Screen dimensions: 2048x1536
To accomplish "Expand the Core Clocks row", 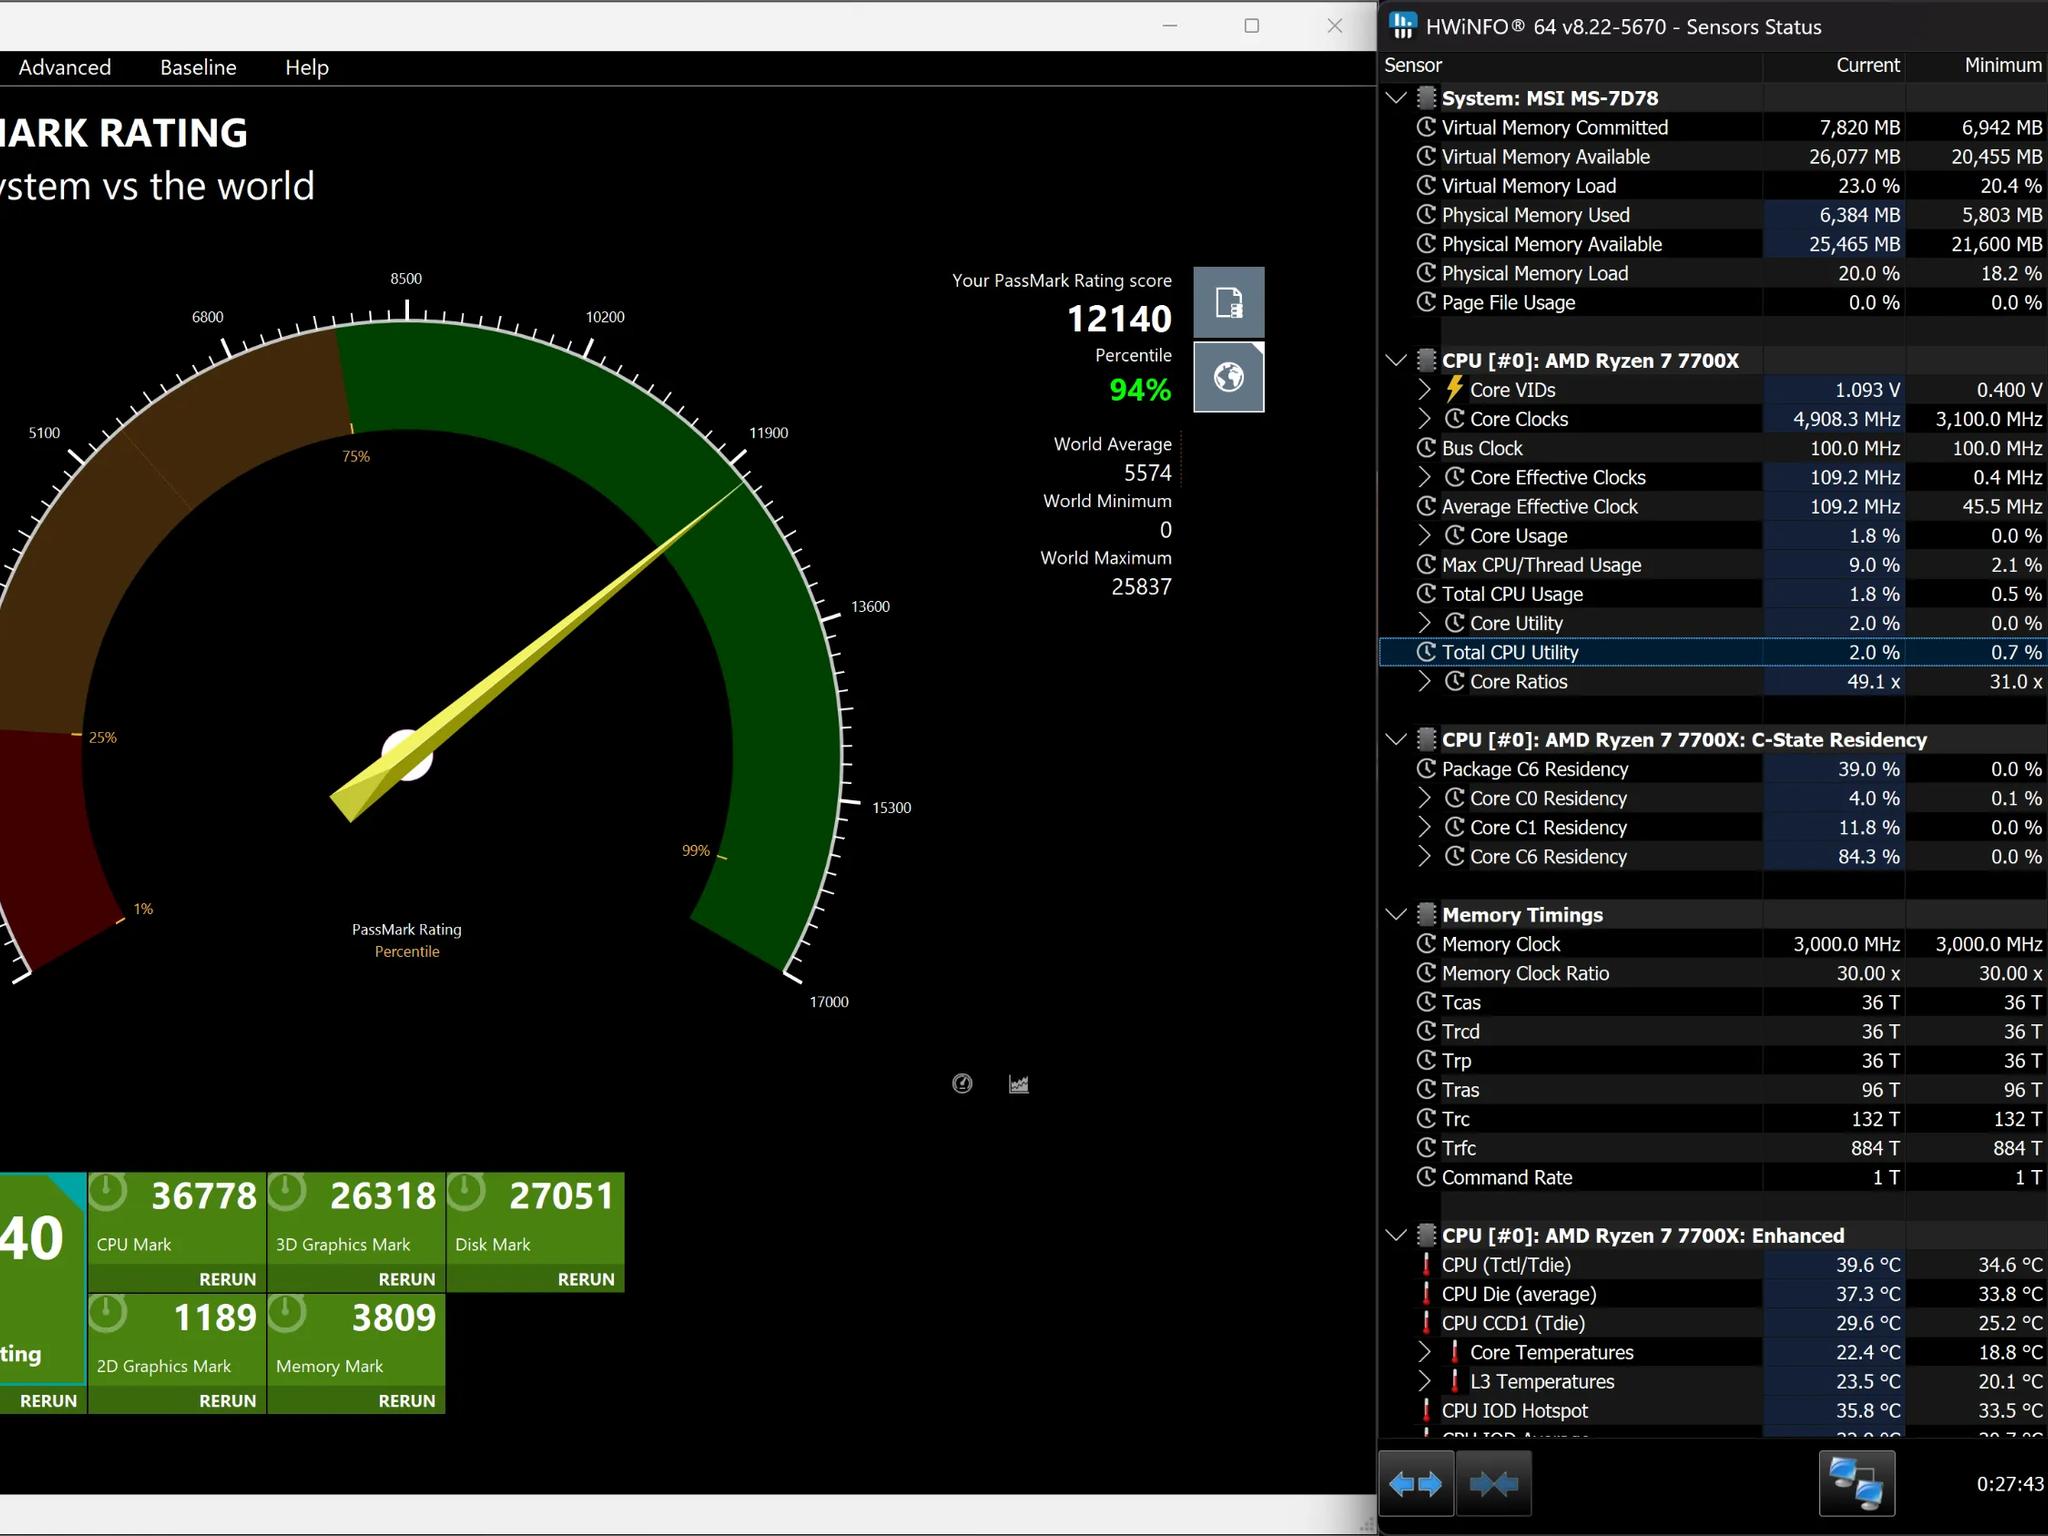I will click(1425, 419).
